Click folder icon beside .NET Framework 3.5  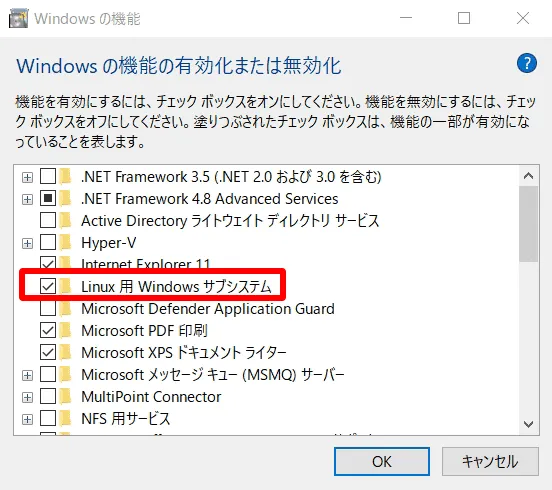pos(66,176)
